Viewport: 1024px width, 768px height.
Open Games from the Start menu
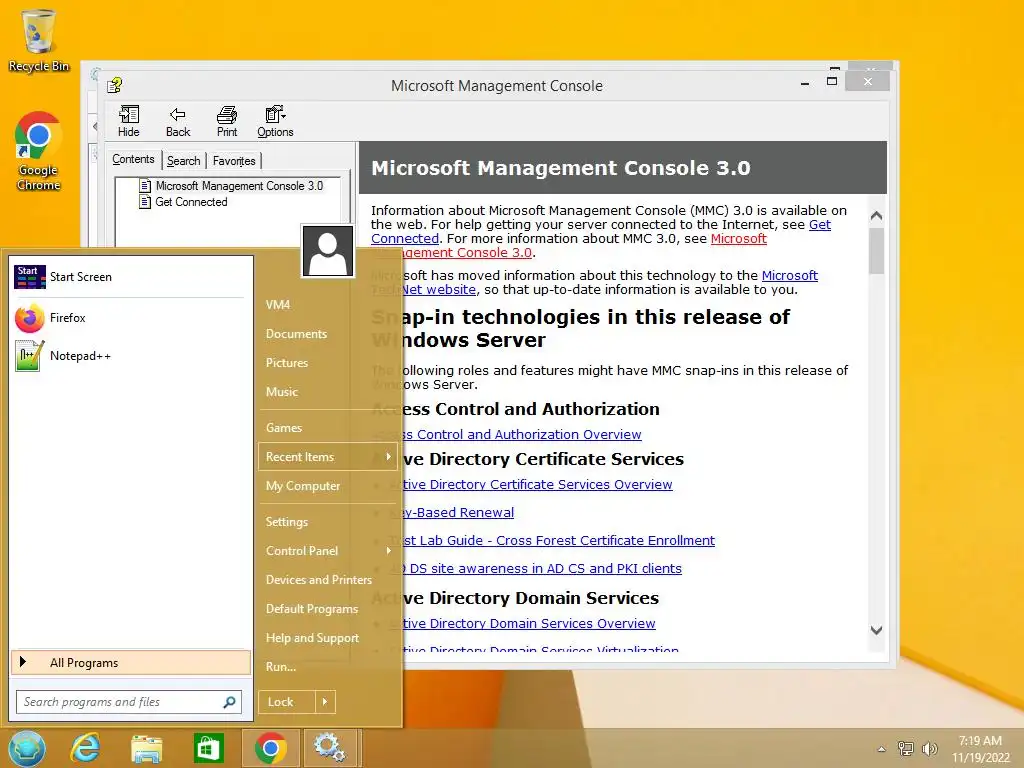tap(283, 428)
